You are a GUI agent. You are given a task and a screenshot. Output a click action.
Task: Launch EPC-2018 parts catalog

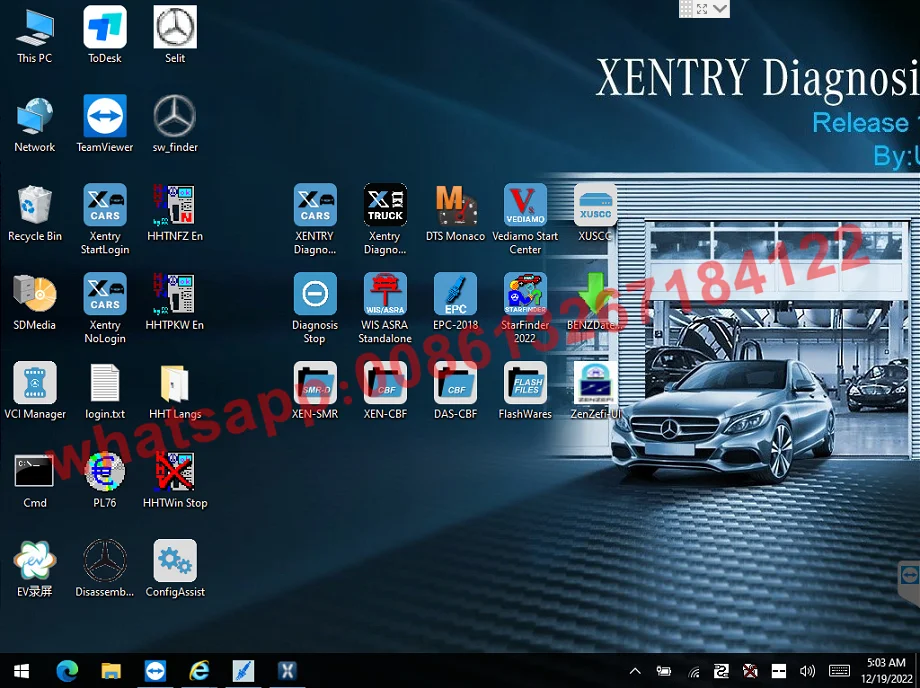pyautogui.click(x=455, y=295)
